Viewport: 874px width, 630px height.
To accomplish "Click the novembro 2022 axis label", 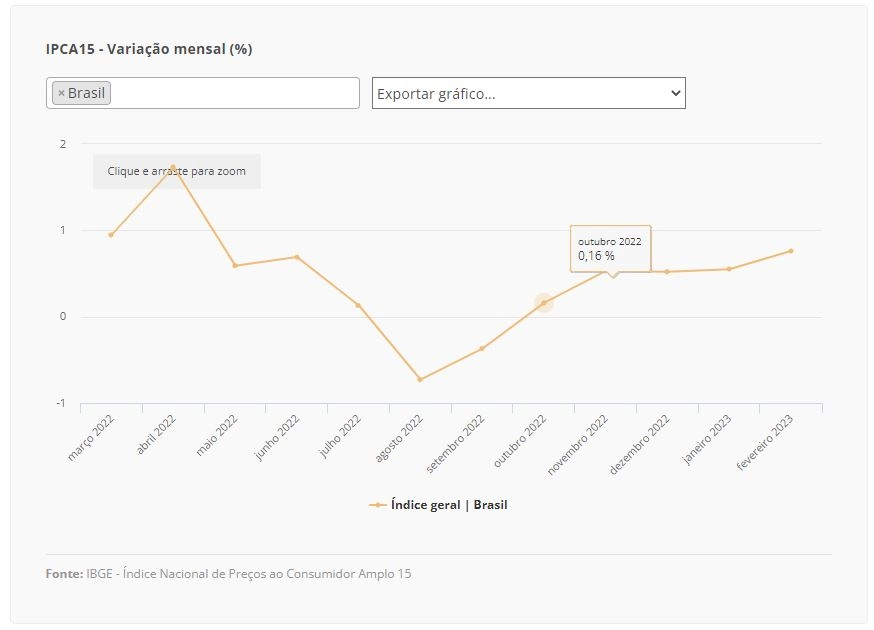I will [577, 445].
